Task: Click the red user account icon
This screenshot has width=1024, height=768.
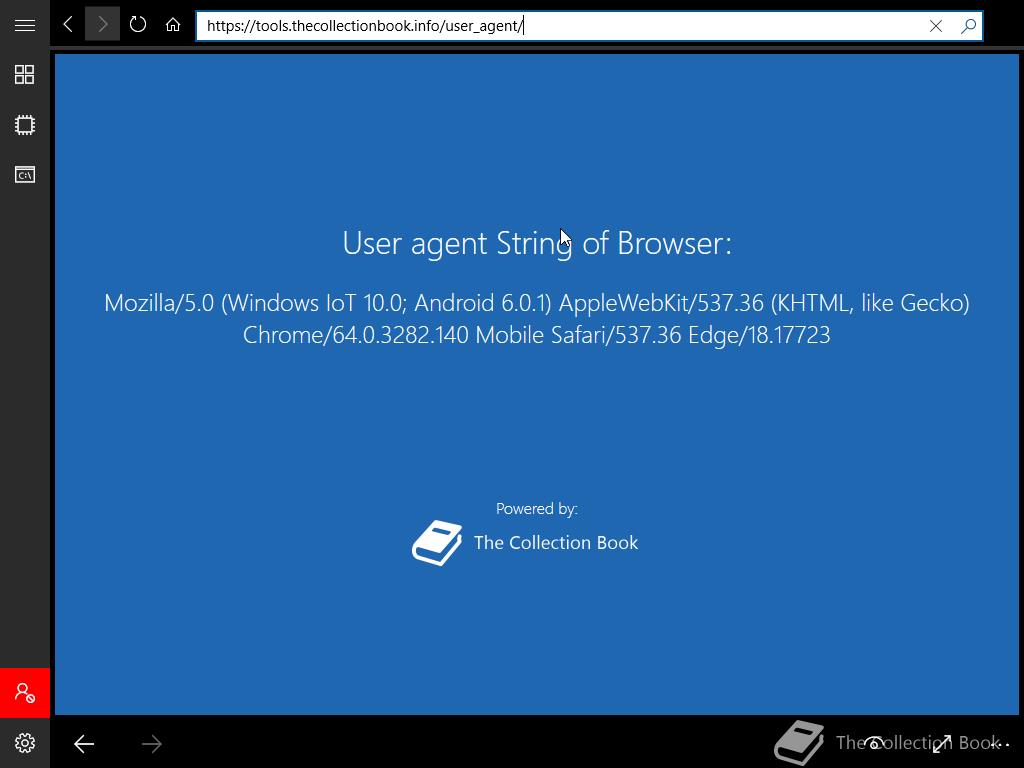Action: [25, 693]
